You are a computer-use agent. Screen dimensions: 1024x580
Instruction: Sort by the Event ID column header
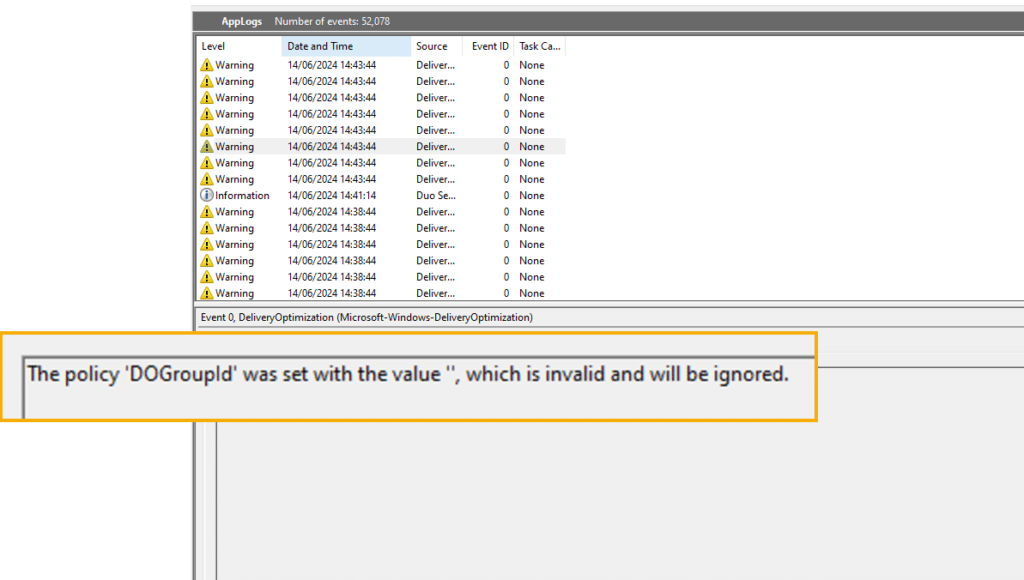point(488,46)
